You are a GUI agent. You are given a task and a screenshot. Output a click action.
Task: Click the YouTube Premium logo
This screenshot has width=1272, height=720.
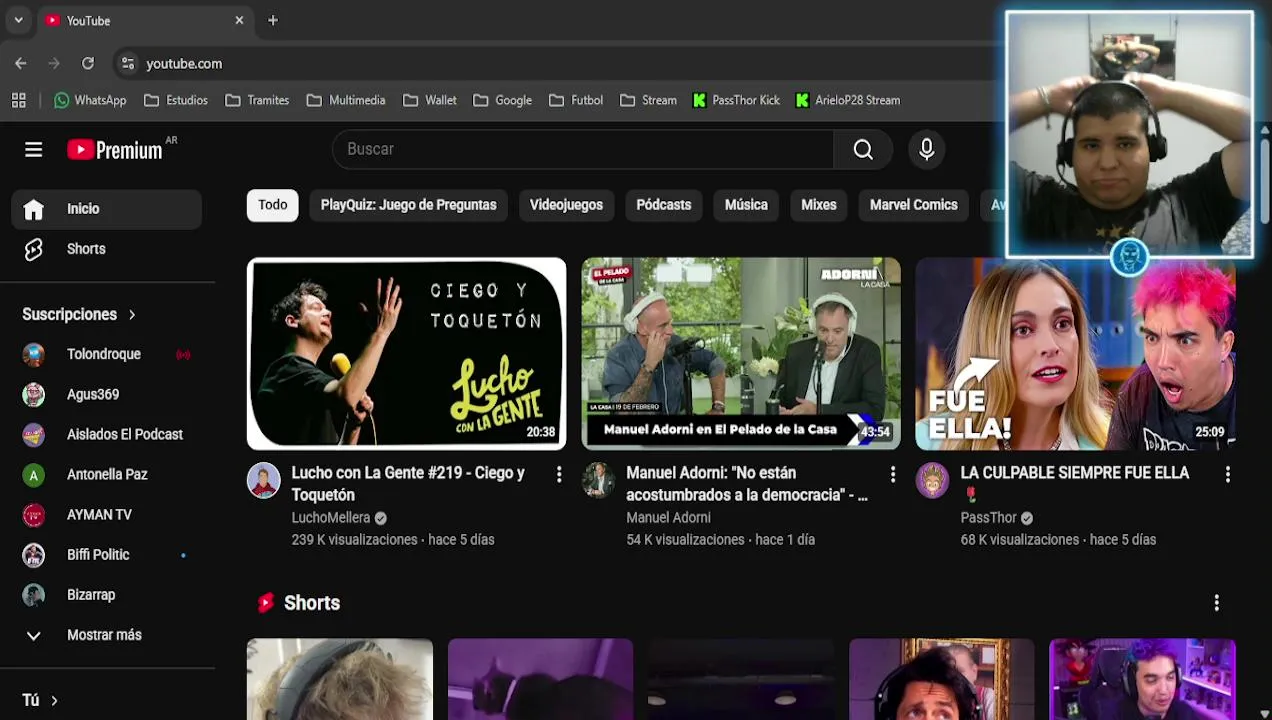(115, 150)
